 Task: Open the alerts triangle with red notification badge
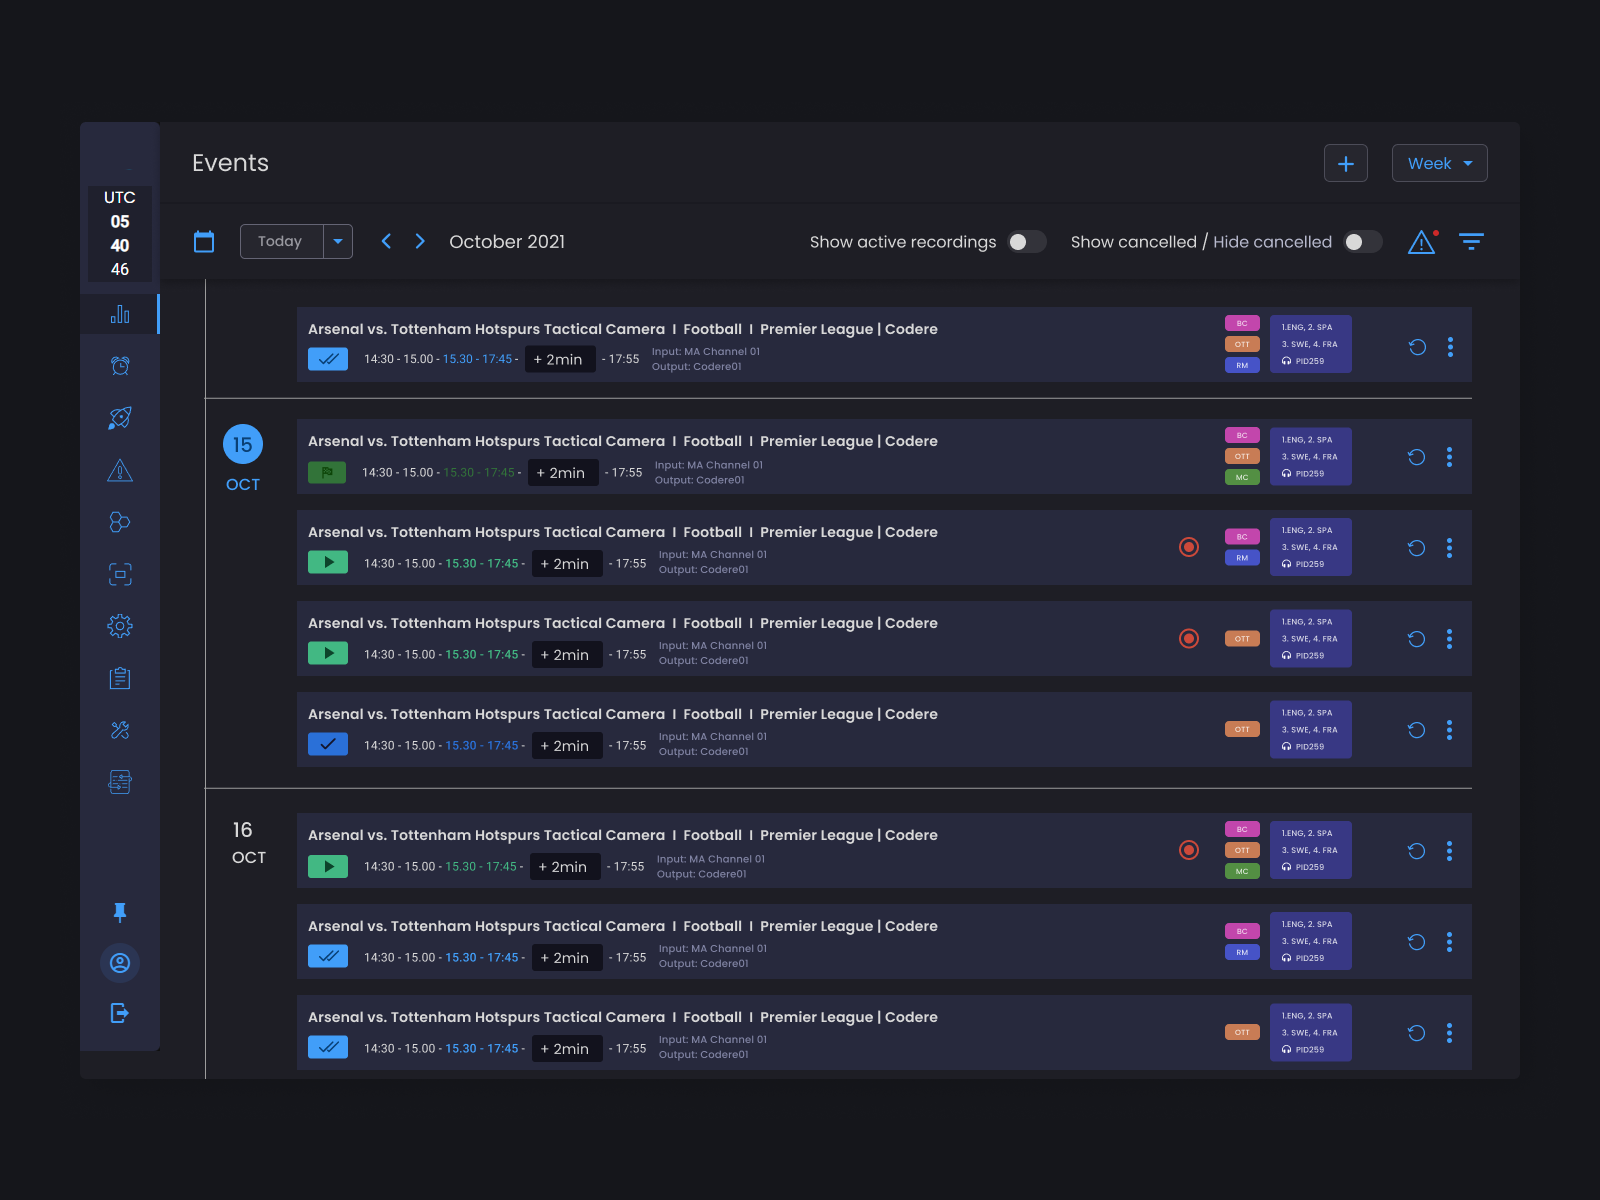1421,242
